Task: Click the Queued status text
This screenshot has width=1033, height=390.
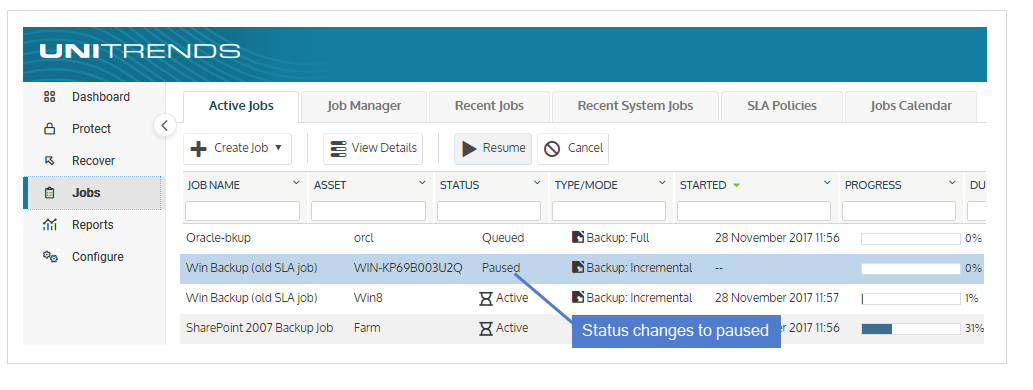Action: (503, 238)
